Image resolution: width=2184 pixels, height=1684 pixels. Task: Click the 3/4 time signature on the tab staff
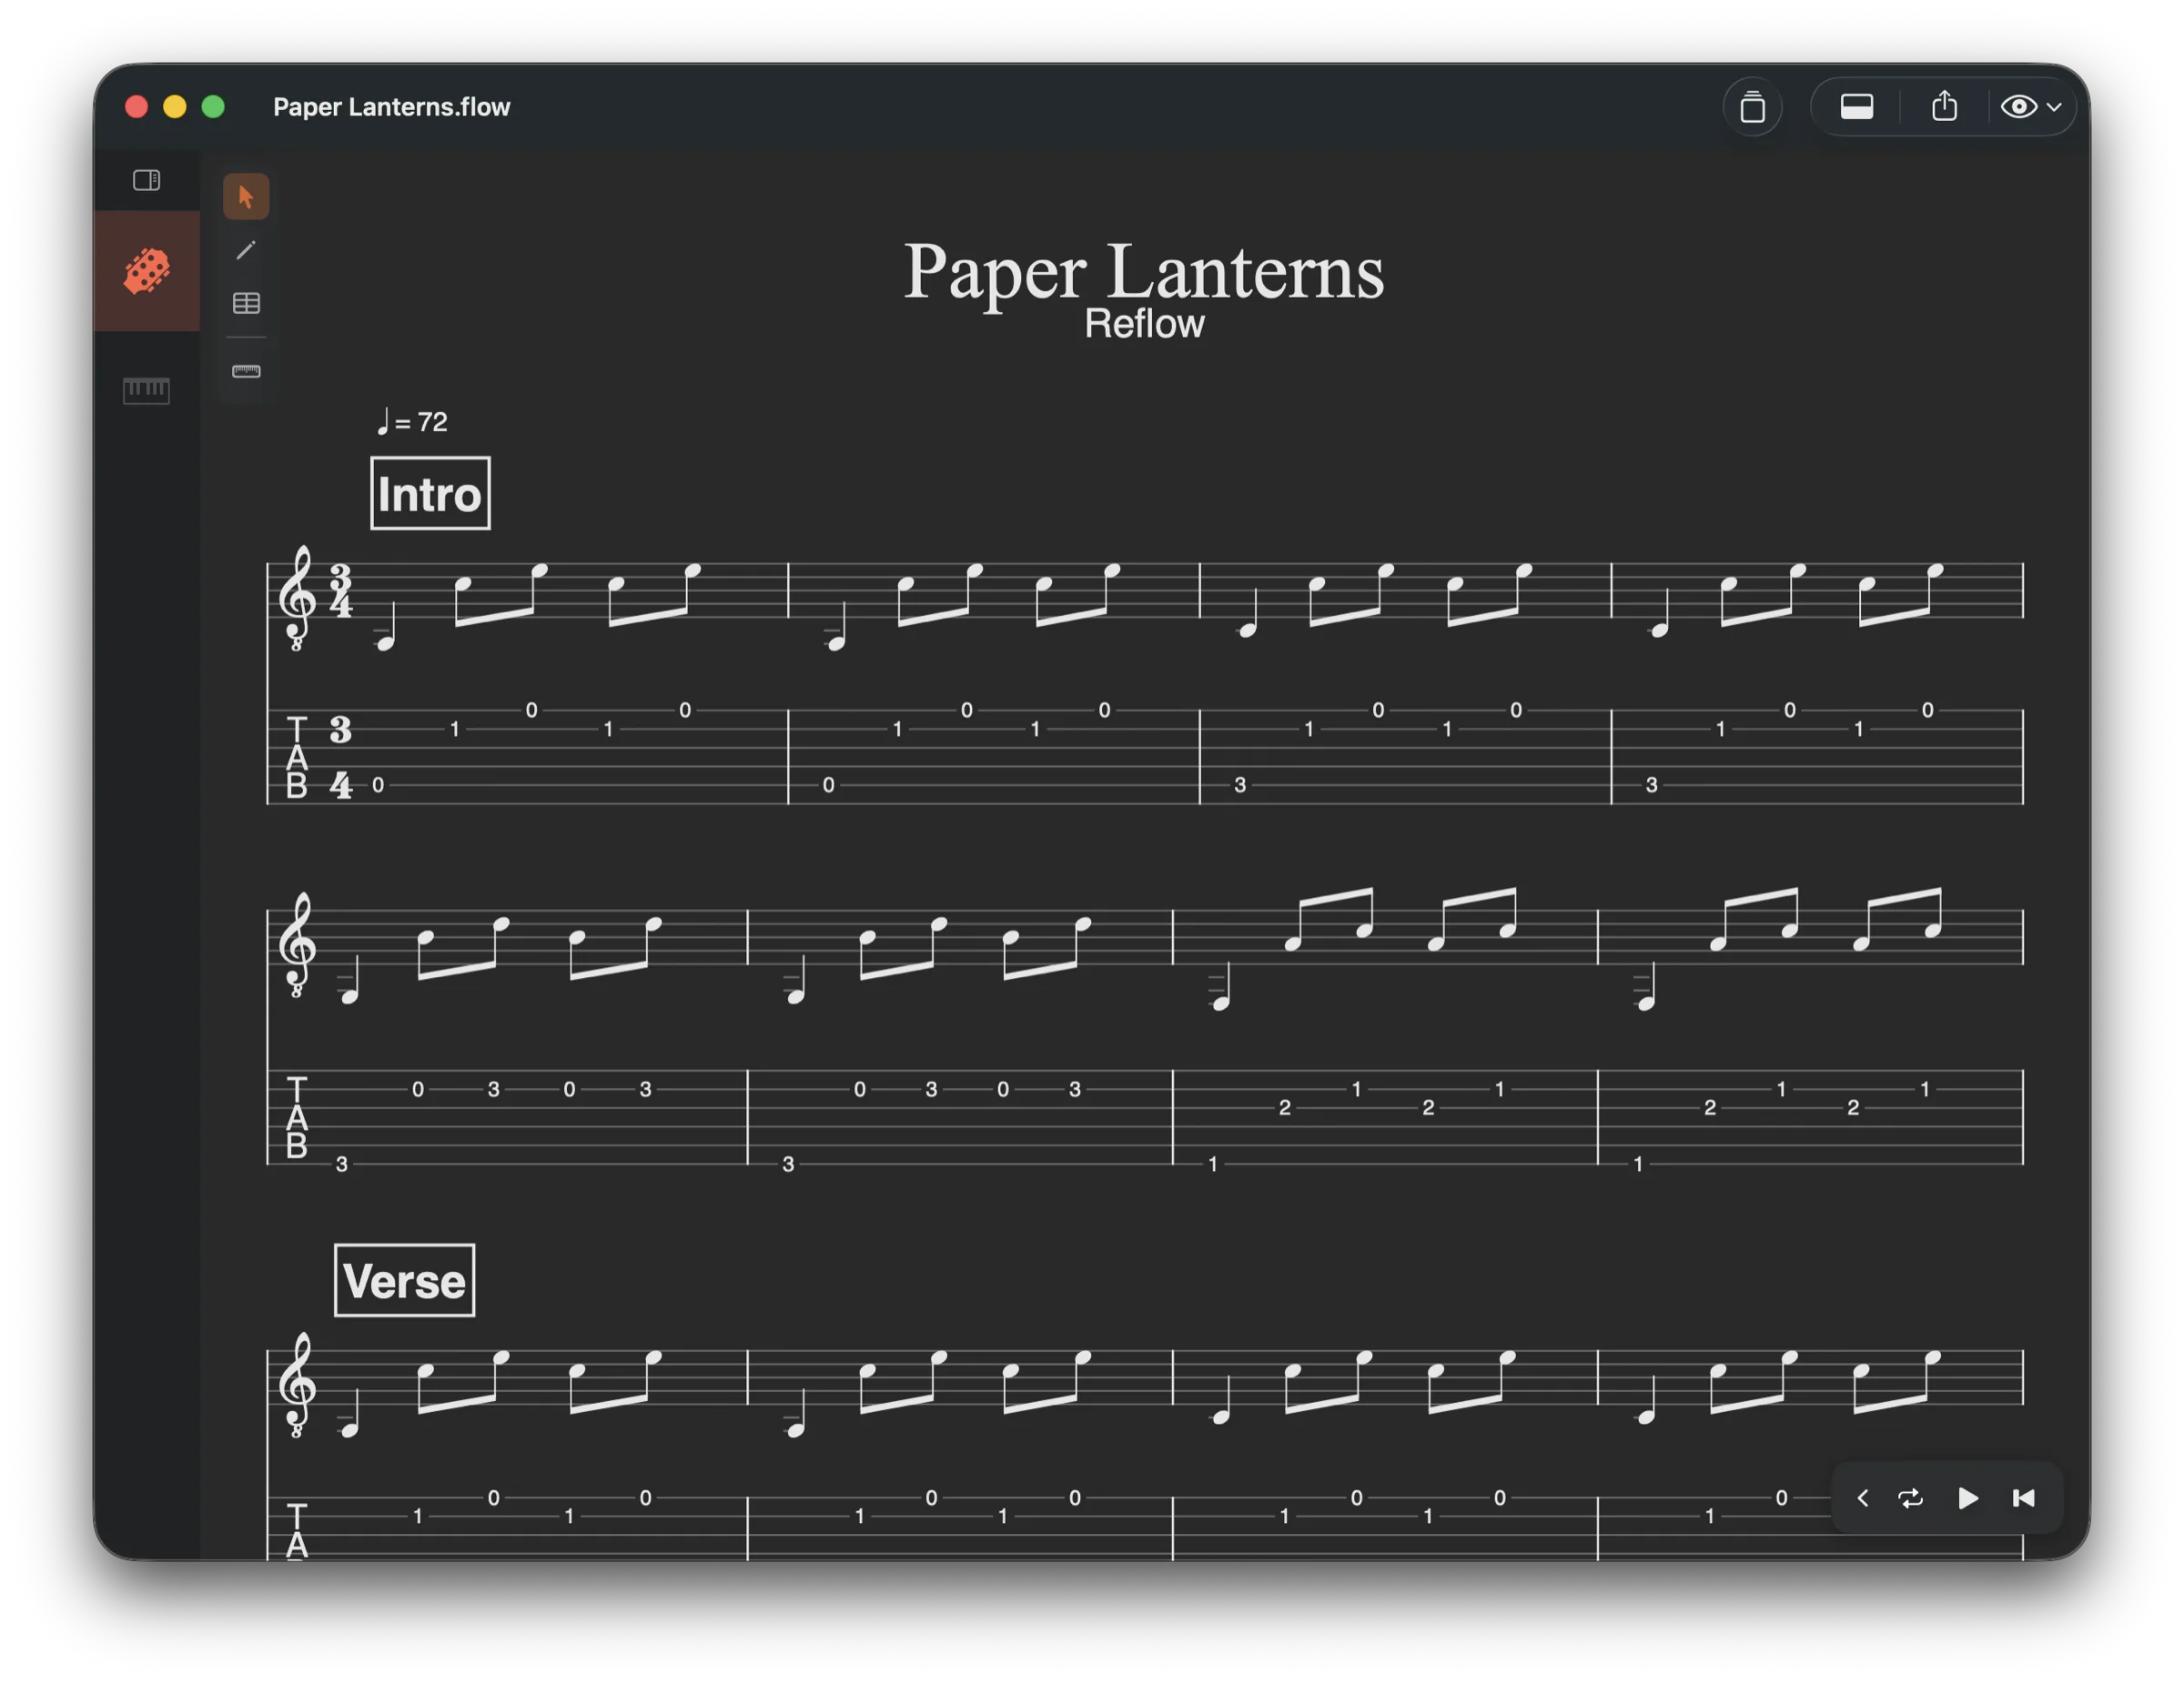[x=341, y=757]
